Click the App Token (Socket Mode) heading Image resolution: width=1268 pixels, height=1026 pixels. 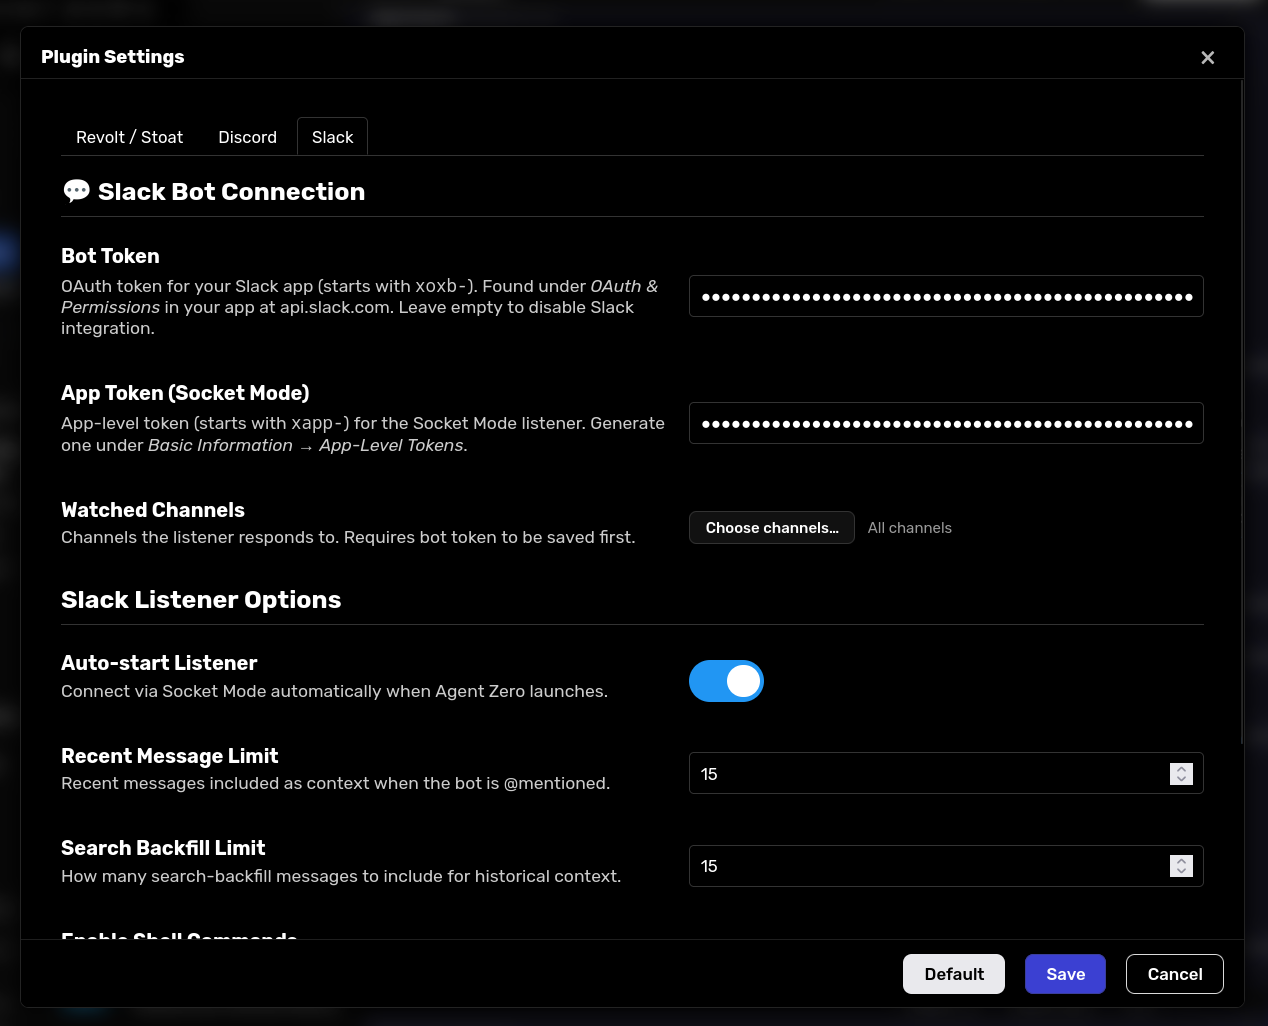(x=185, y=393)
